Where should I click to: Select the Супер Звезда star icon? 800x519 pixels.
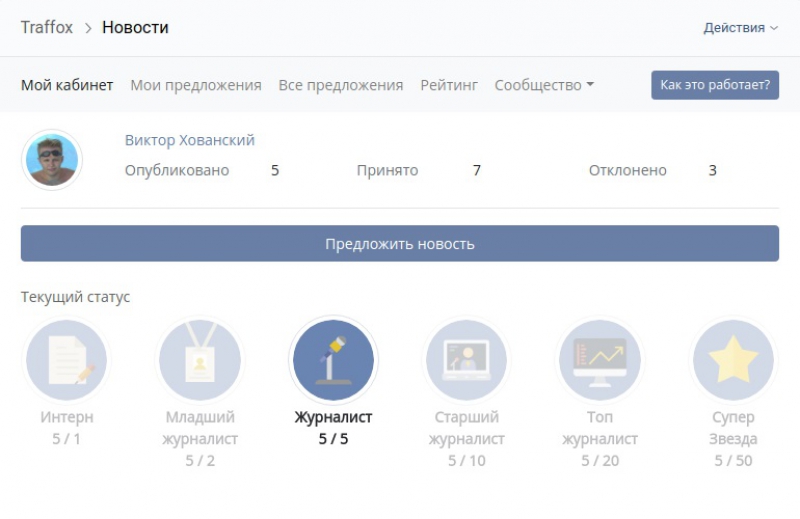733,360
